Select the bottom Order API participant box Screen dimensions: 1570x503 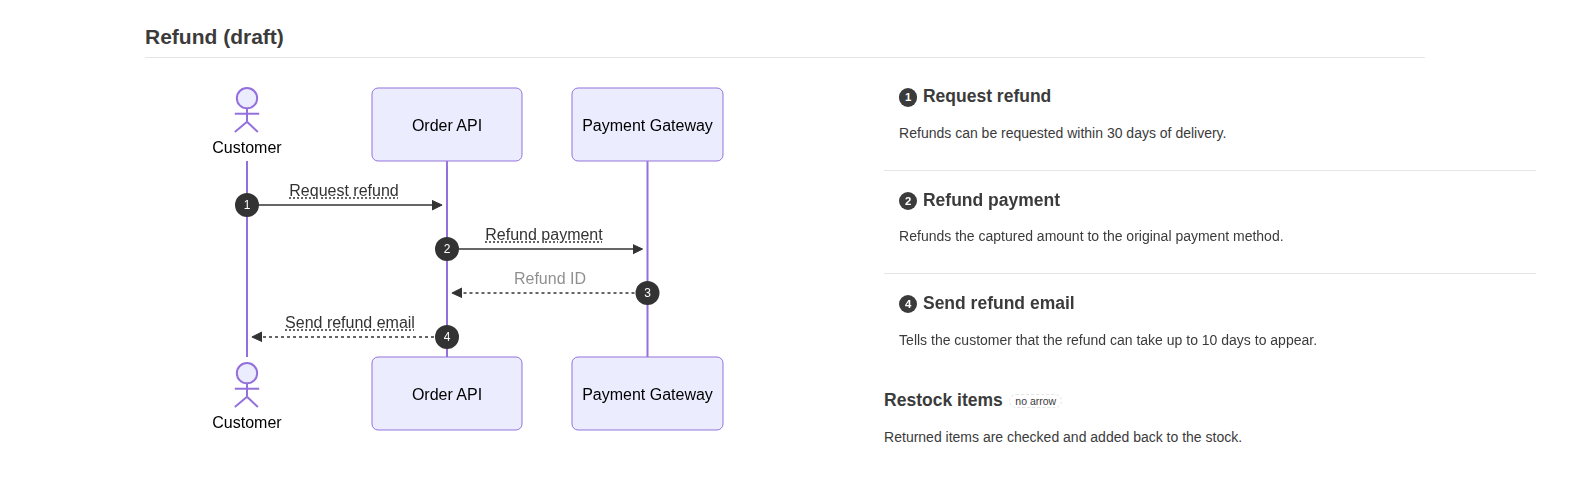447,394
